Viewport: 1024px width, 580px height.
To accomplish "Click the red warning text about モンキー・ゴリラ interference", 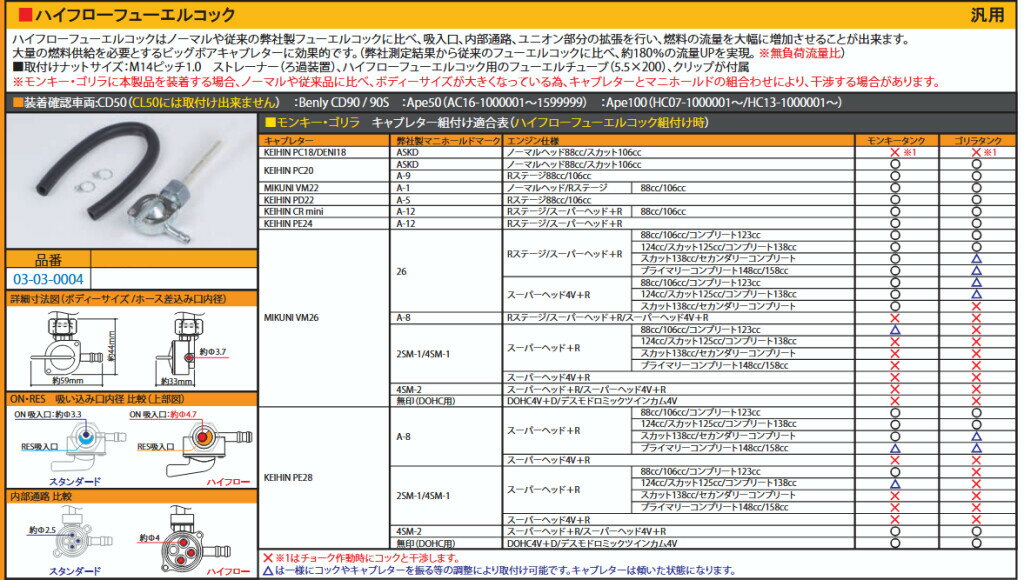I will point(477,82).
